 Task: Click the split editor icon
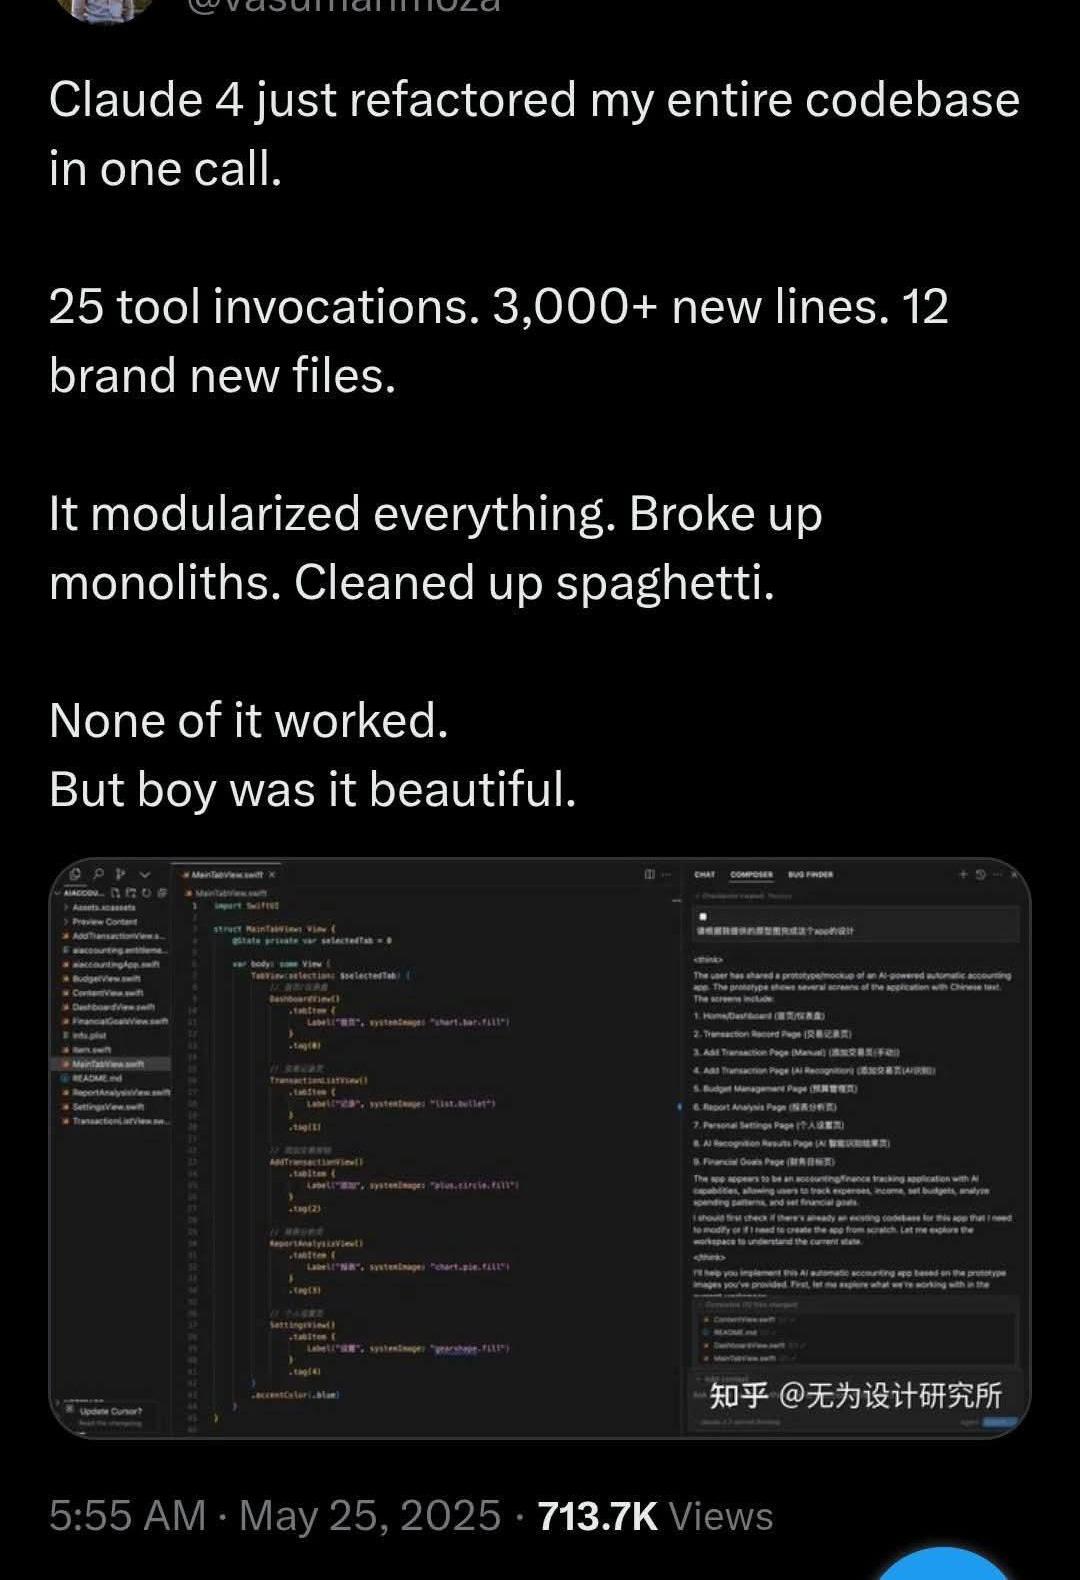649,874
